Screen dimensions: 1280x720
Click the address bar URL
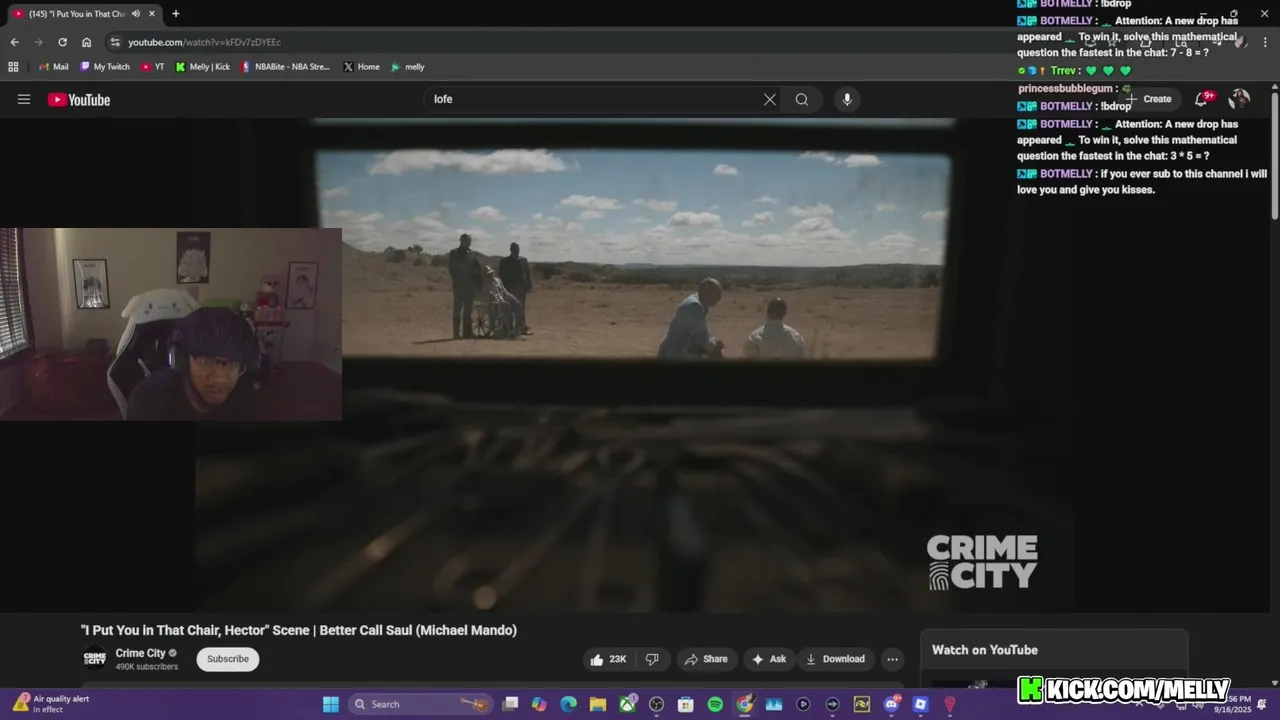[204, 42]
